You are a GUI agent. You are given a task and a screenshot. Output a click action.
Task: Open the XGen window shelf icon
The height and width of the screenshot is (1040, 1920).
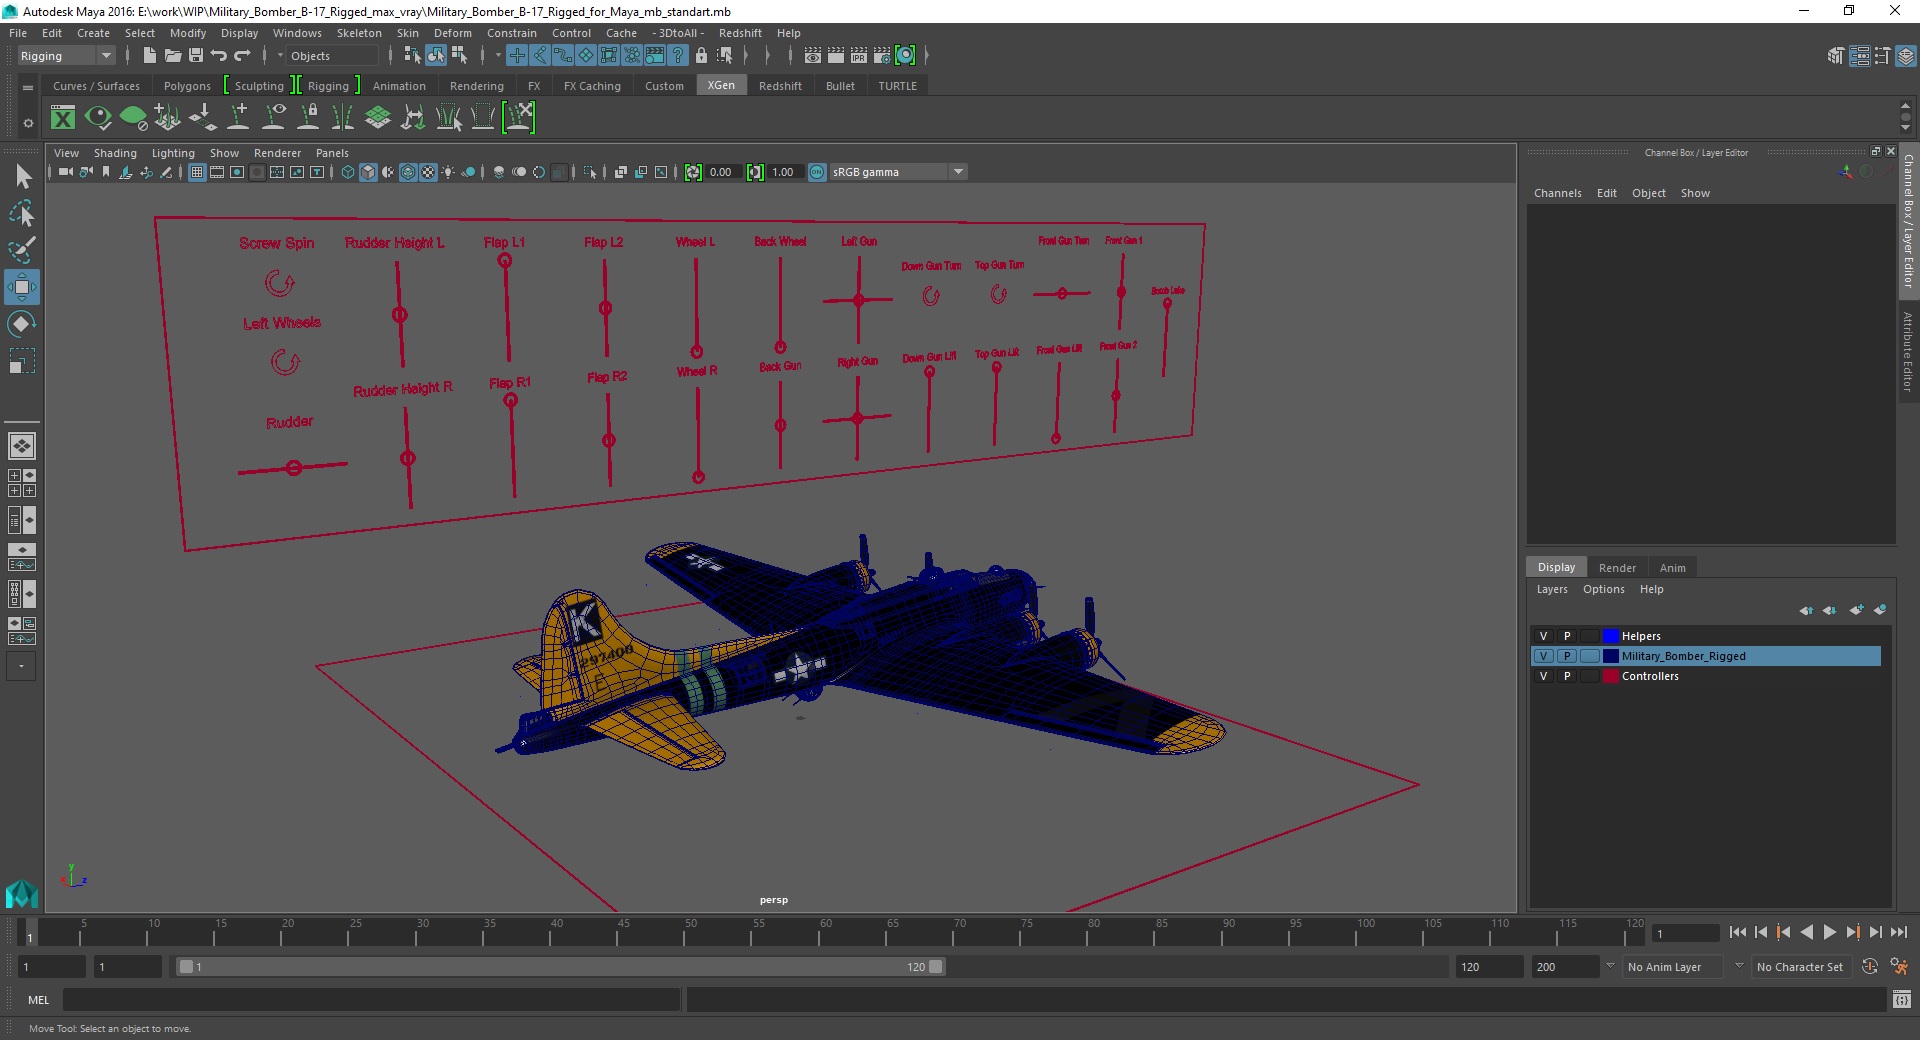click(63, 118)
